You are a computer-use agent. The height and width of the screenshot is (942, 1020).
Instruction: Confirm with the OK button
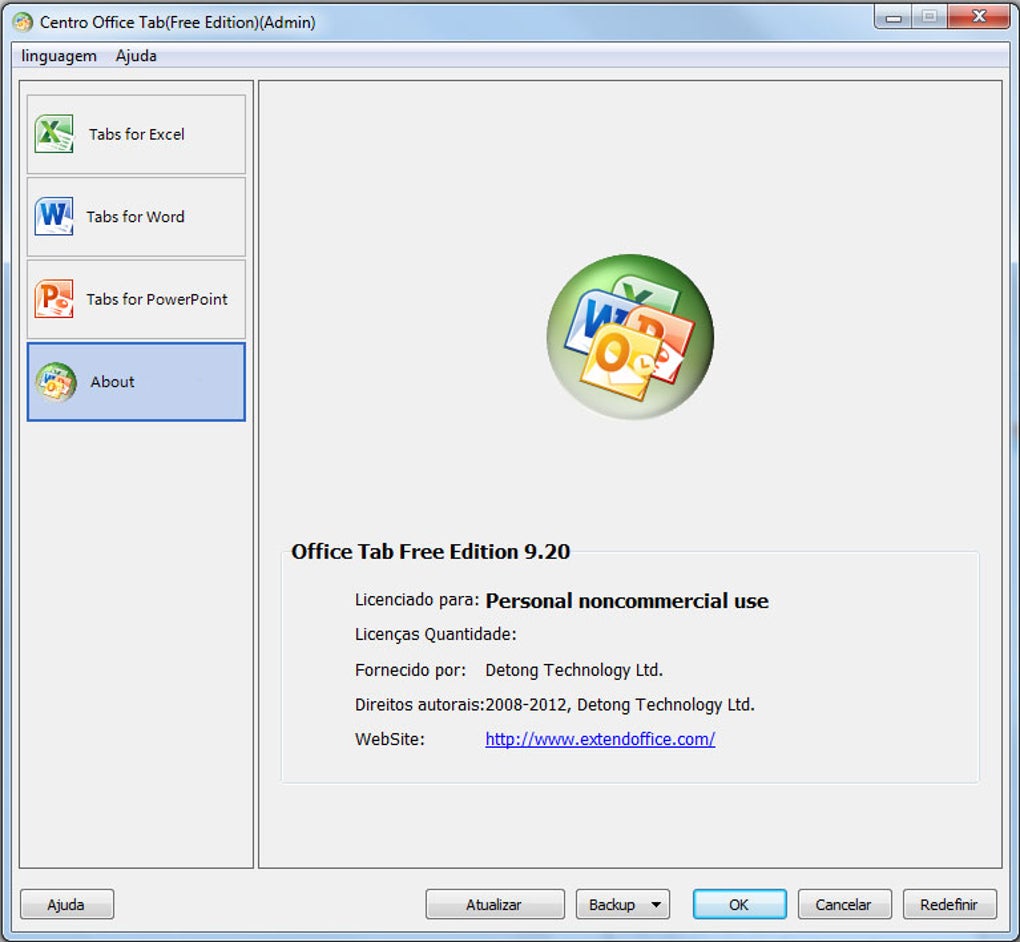740,904
